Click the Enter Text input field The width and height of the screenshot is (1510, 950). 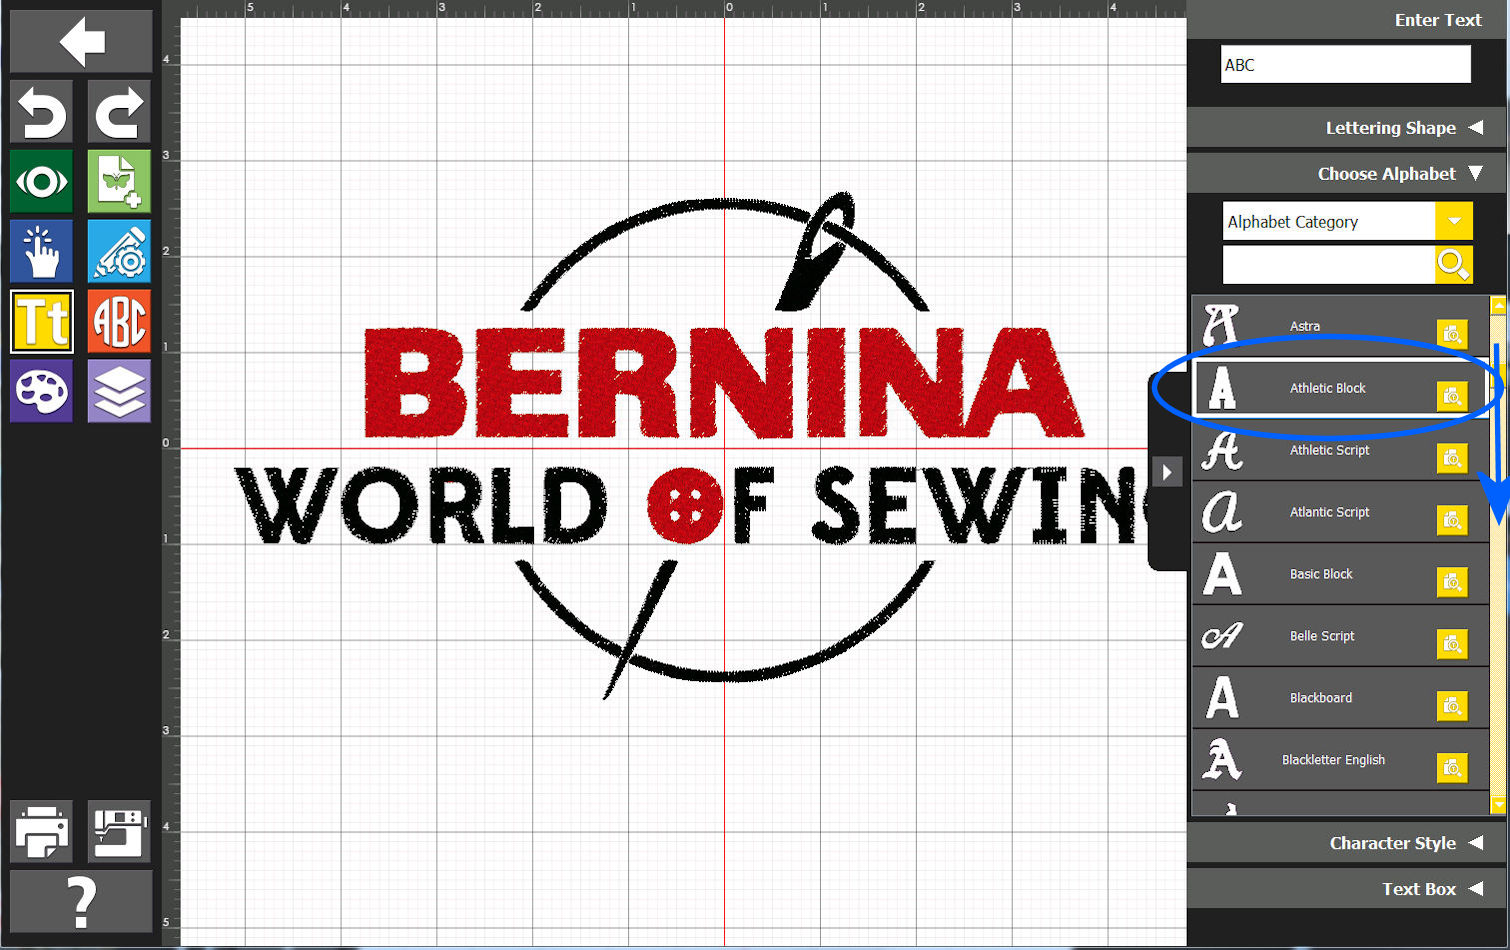pyautogui.click(x=1346, y=65)
